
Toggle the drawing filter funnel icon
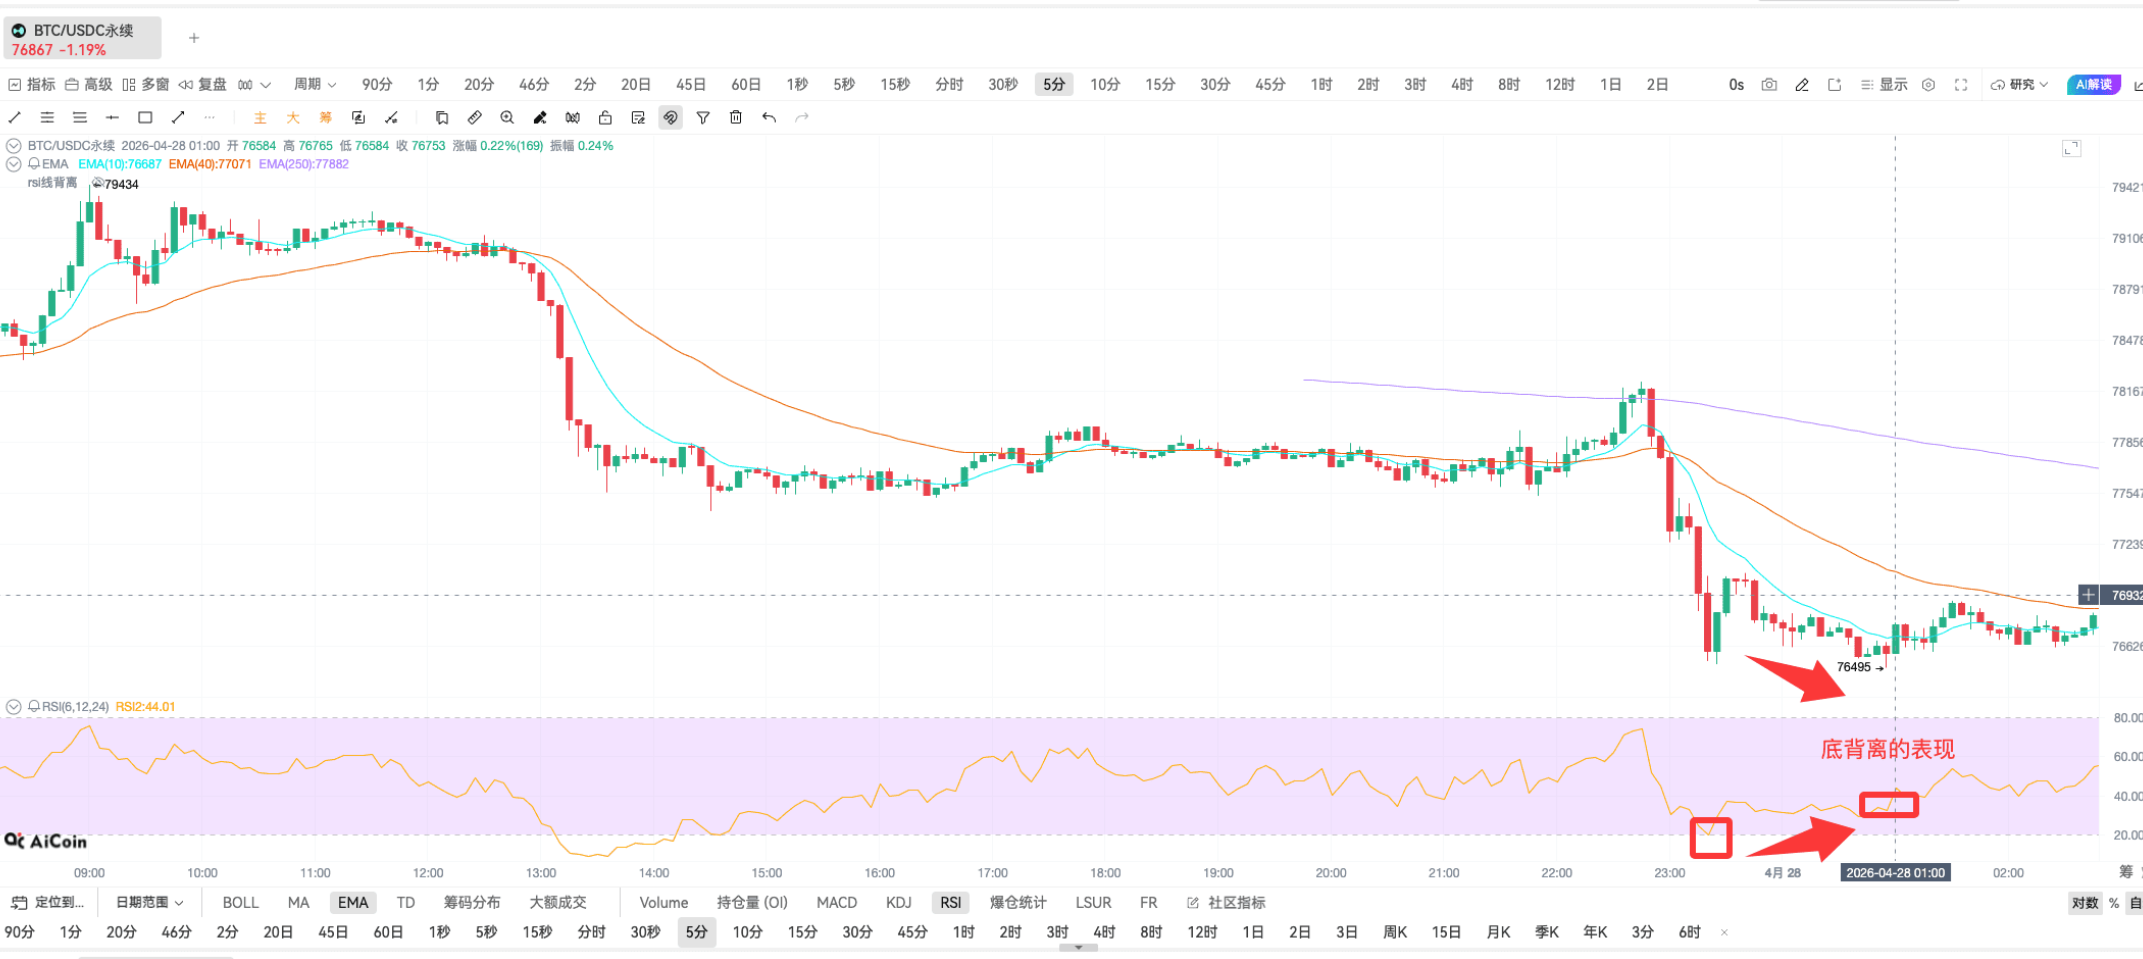[x=703, y=117]
